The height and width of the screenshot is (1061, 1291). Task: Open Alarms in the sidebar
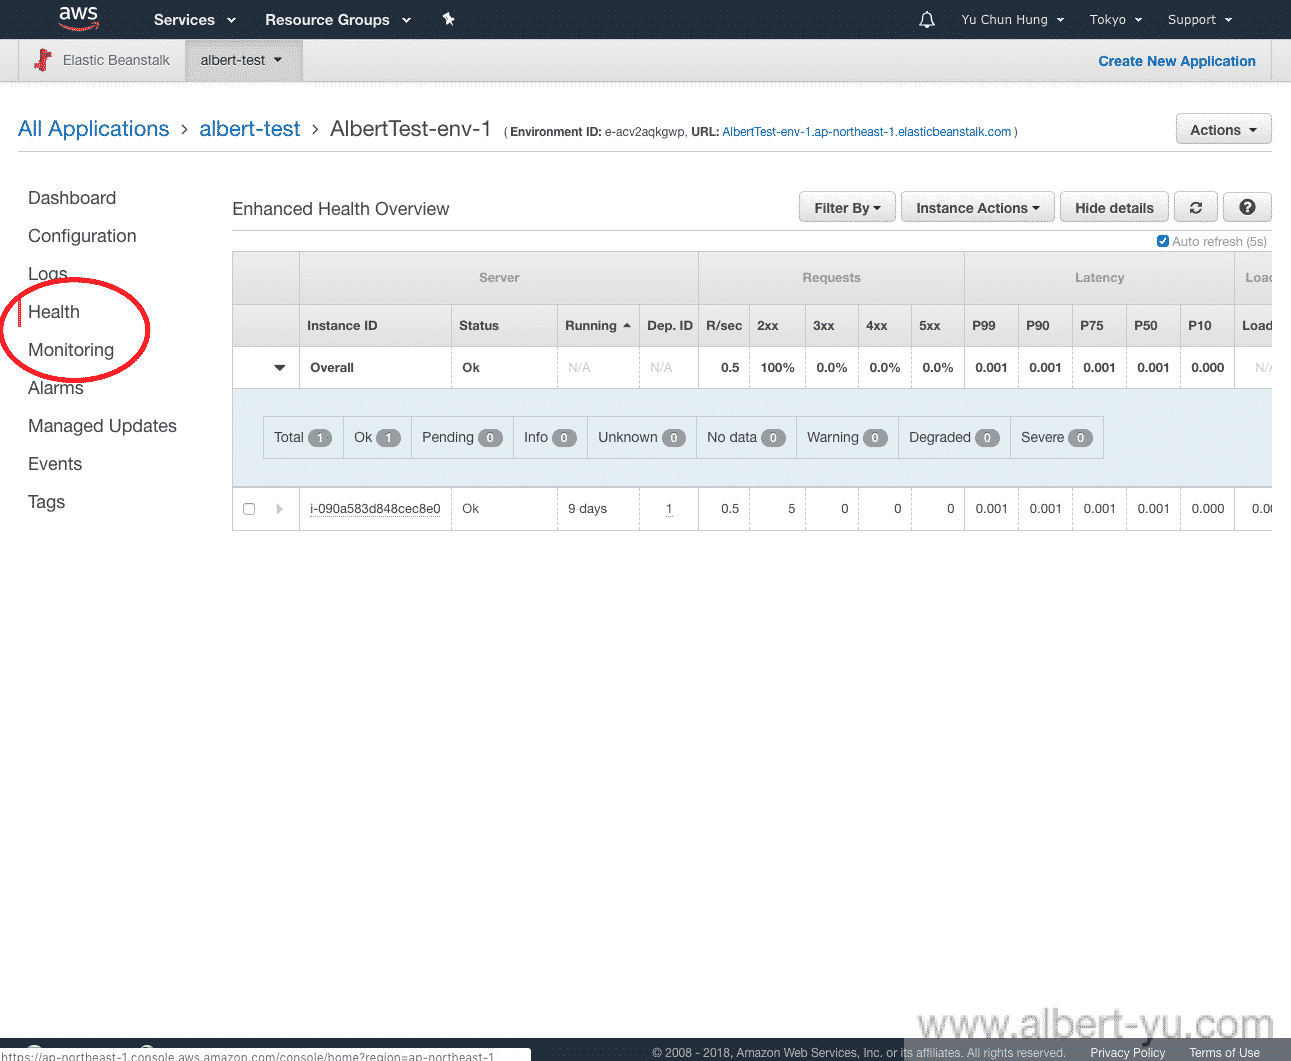pyautogui.click(x=56, y=388)
